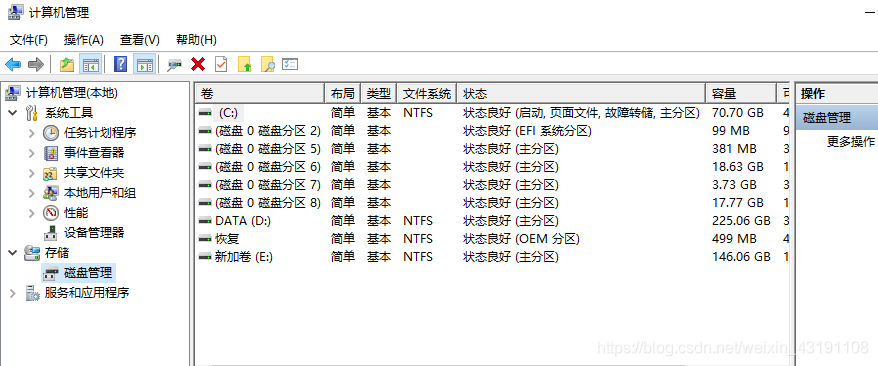
Task: Open the 操作(A) menu
Action: tap(84, 40)
